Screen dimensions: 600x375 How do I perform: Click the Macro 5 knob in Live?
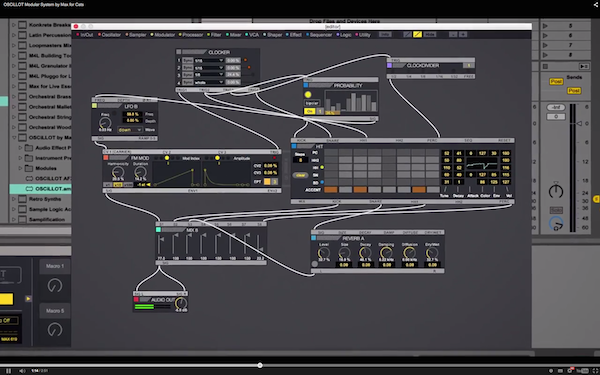click(55, 329)
